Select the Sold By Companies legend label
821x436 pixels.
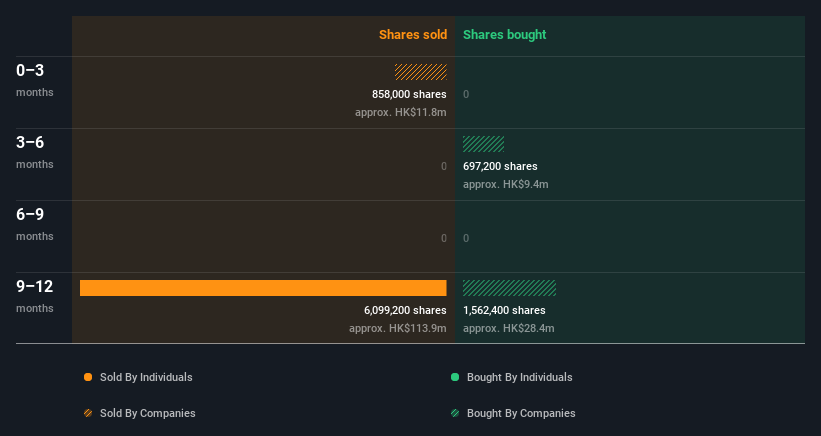(x=148, y=413)
